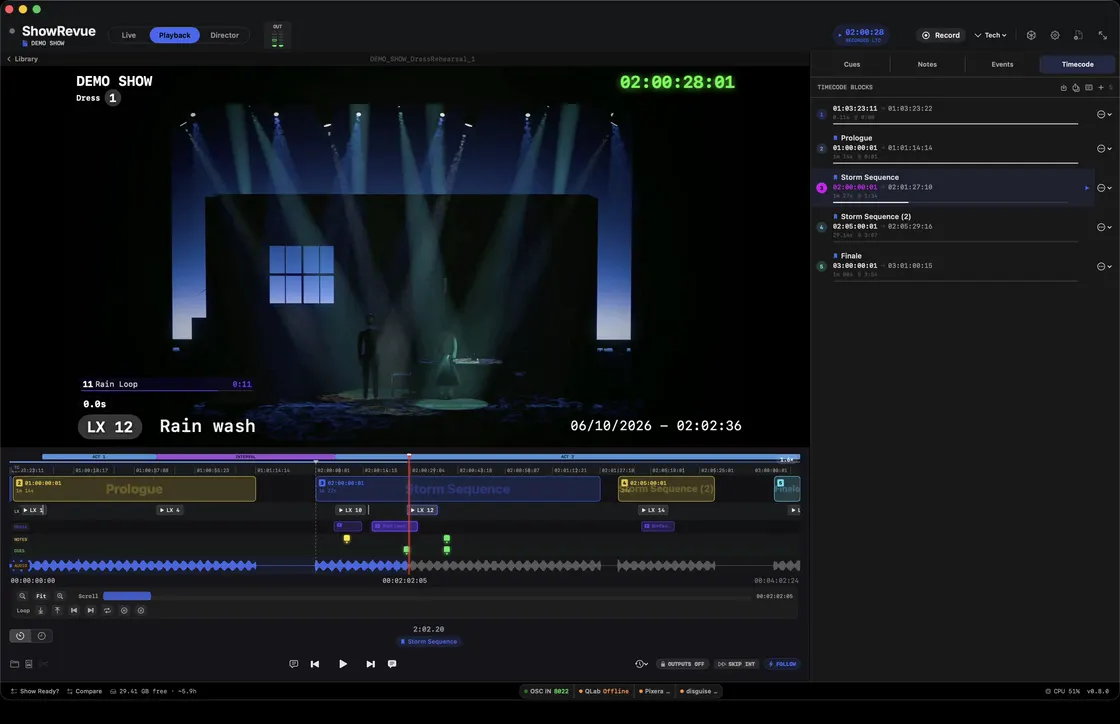Click the export icon in Timecode Blocks header
1120x724 pixels.
pos(1076,88)
